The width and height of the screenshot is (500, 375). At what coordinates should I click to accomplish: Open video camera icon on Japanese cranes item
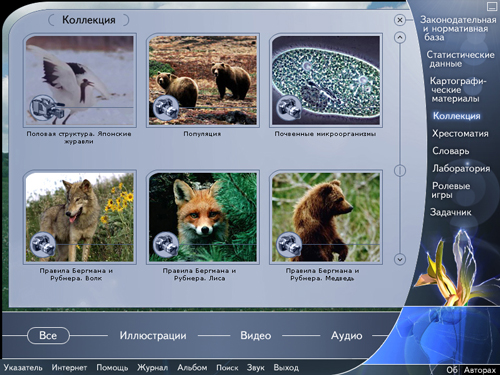[45, 108]
